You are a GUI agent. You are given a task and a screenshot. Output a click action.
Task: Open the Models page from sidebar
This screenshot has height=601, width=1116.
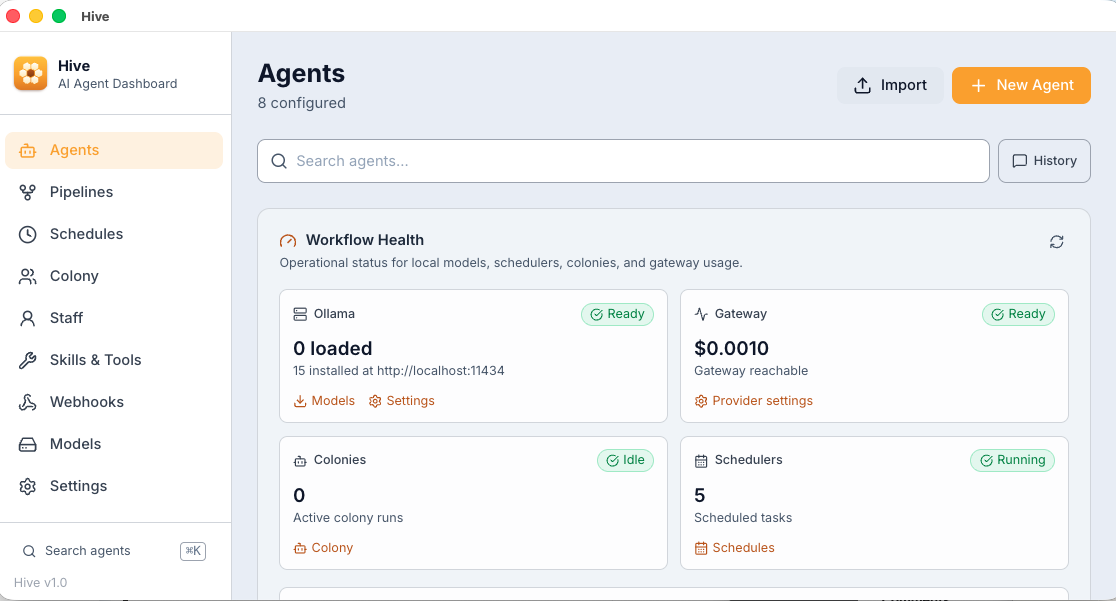coord(114,444)
